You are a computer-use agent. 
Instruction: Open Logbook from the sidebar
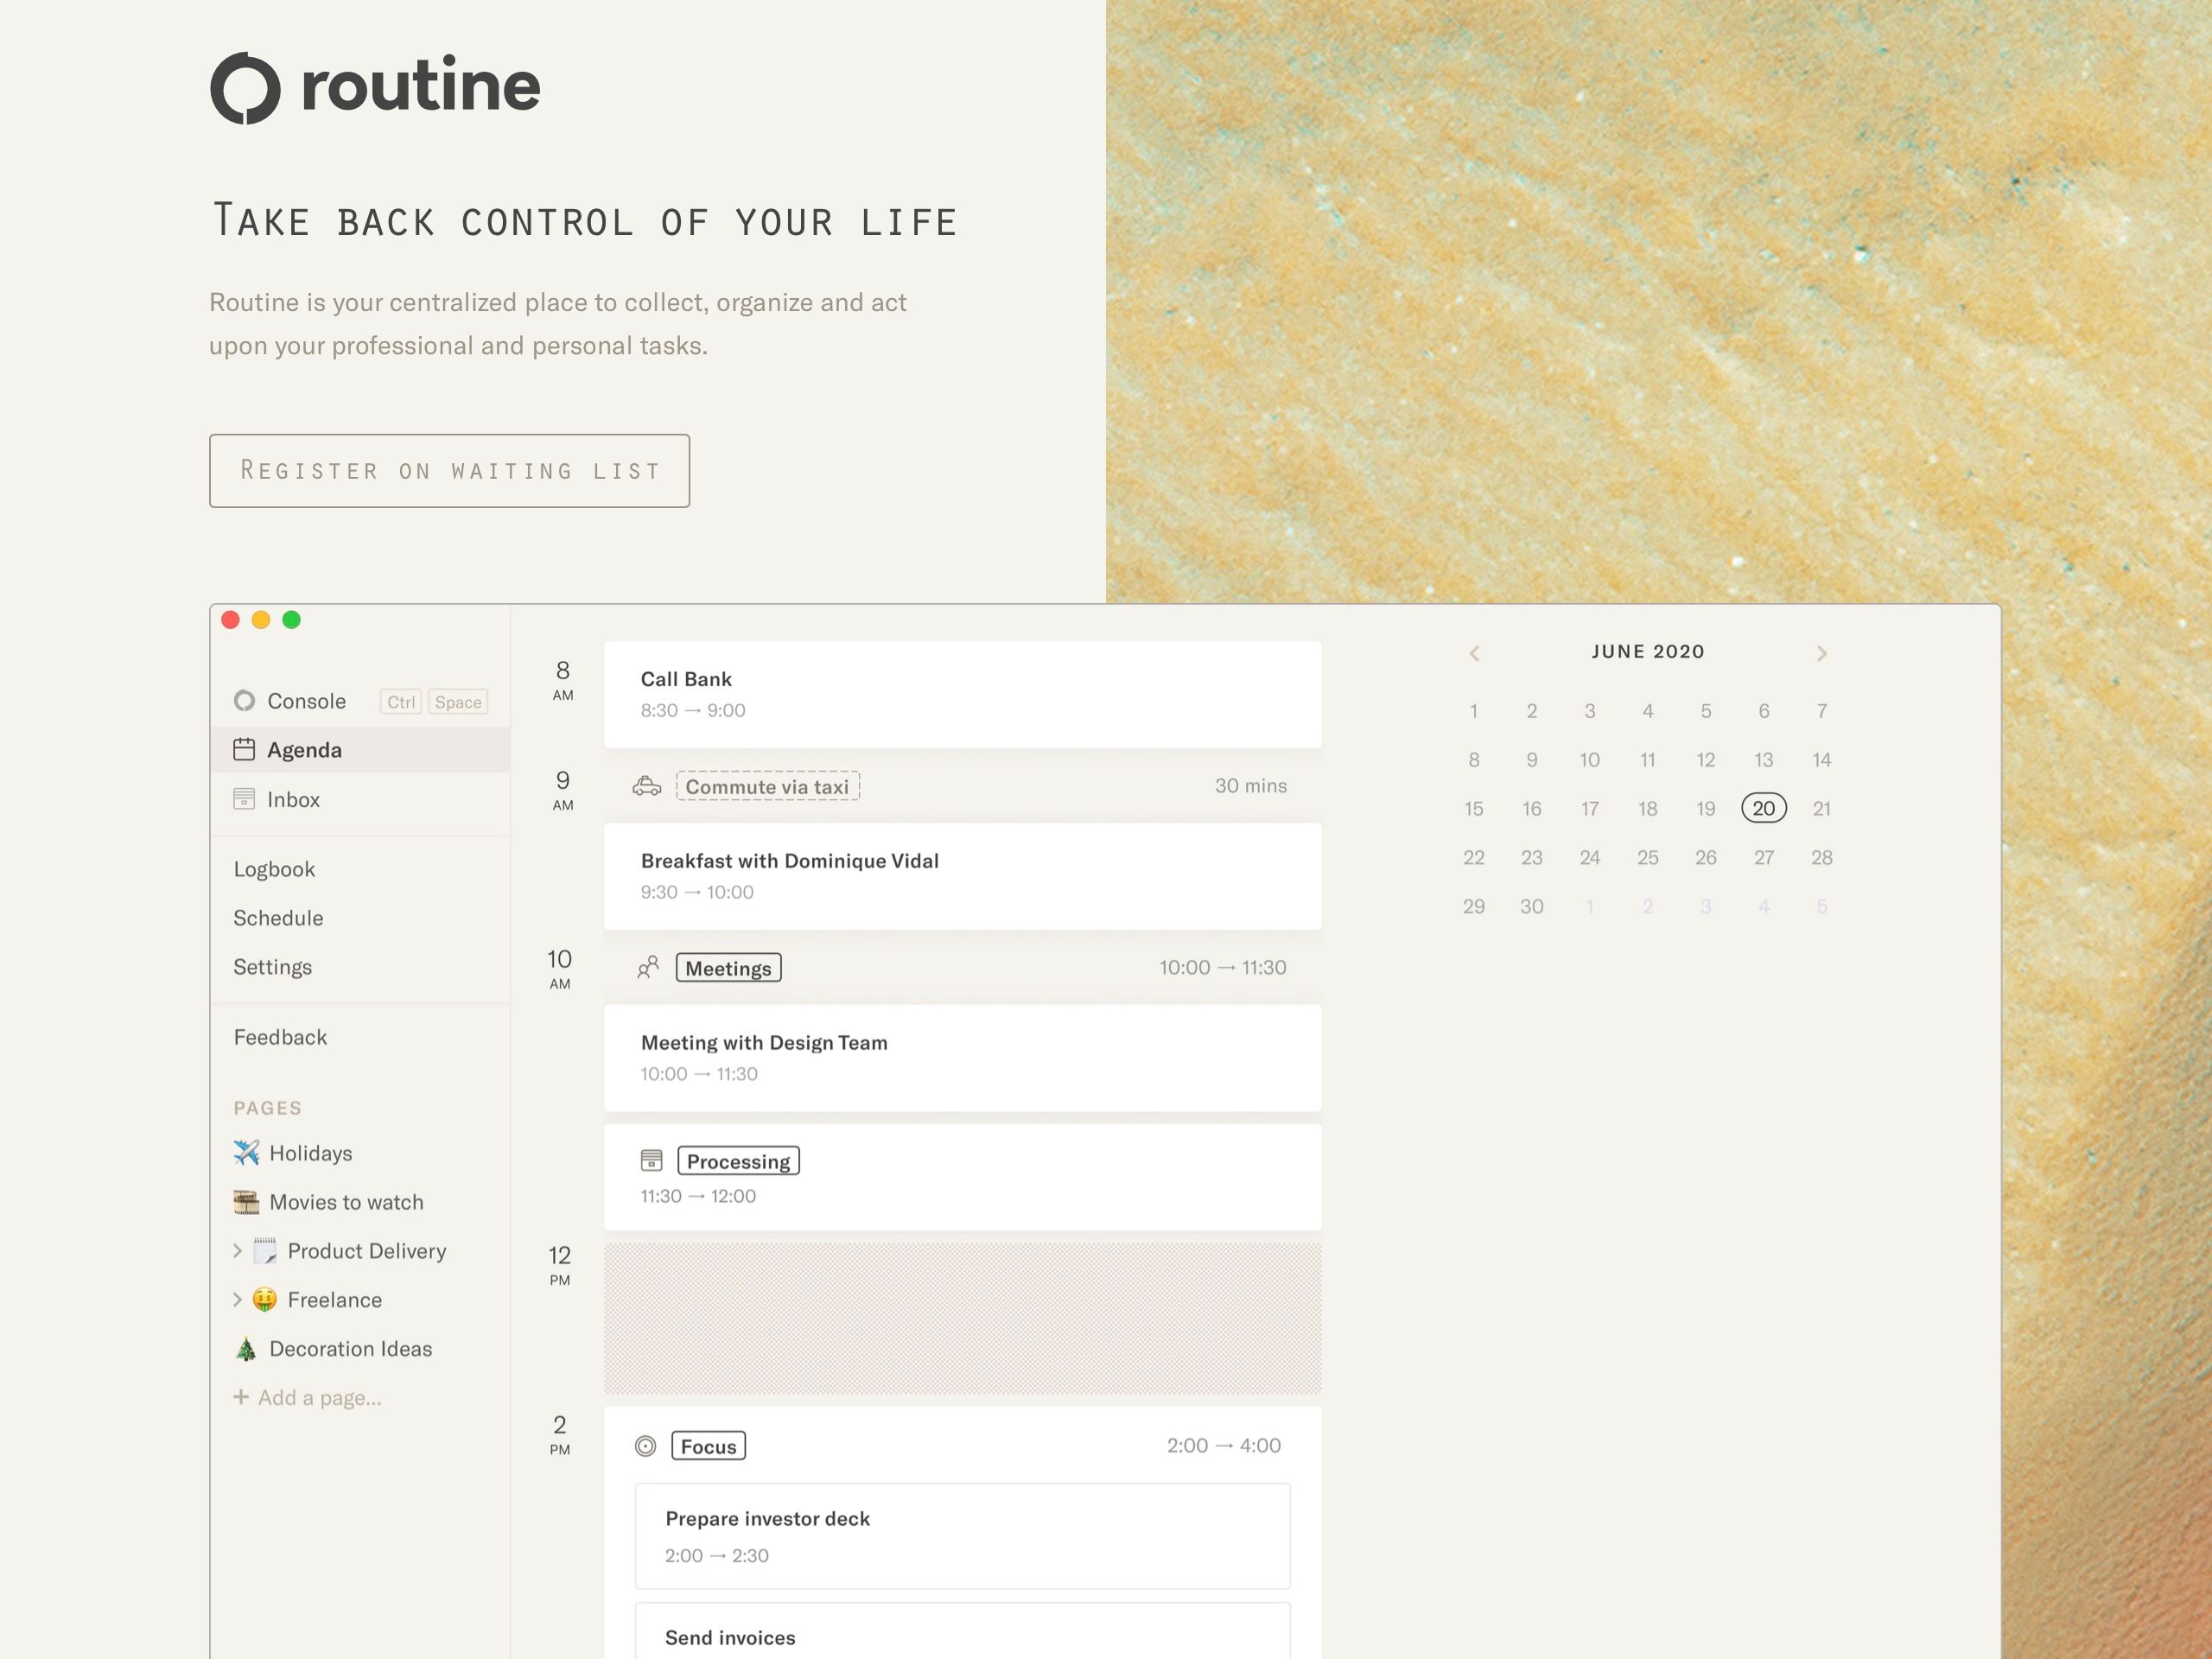click(274, 869)
